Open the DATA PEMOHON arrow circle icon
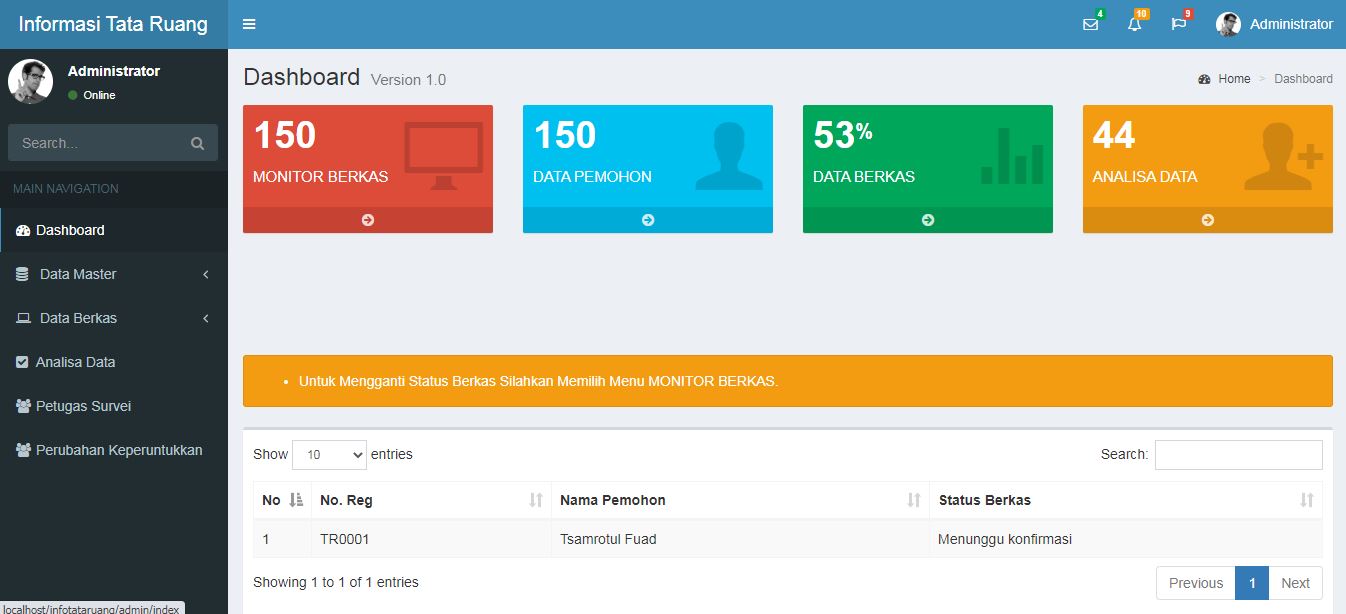The width and height of the screenshot is (1346, 614). pyautogui.click(x=647, y=220)
